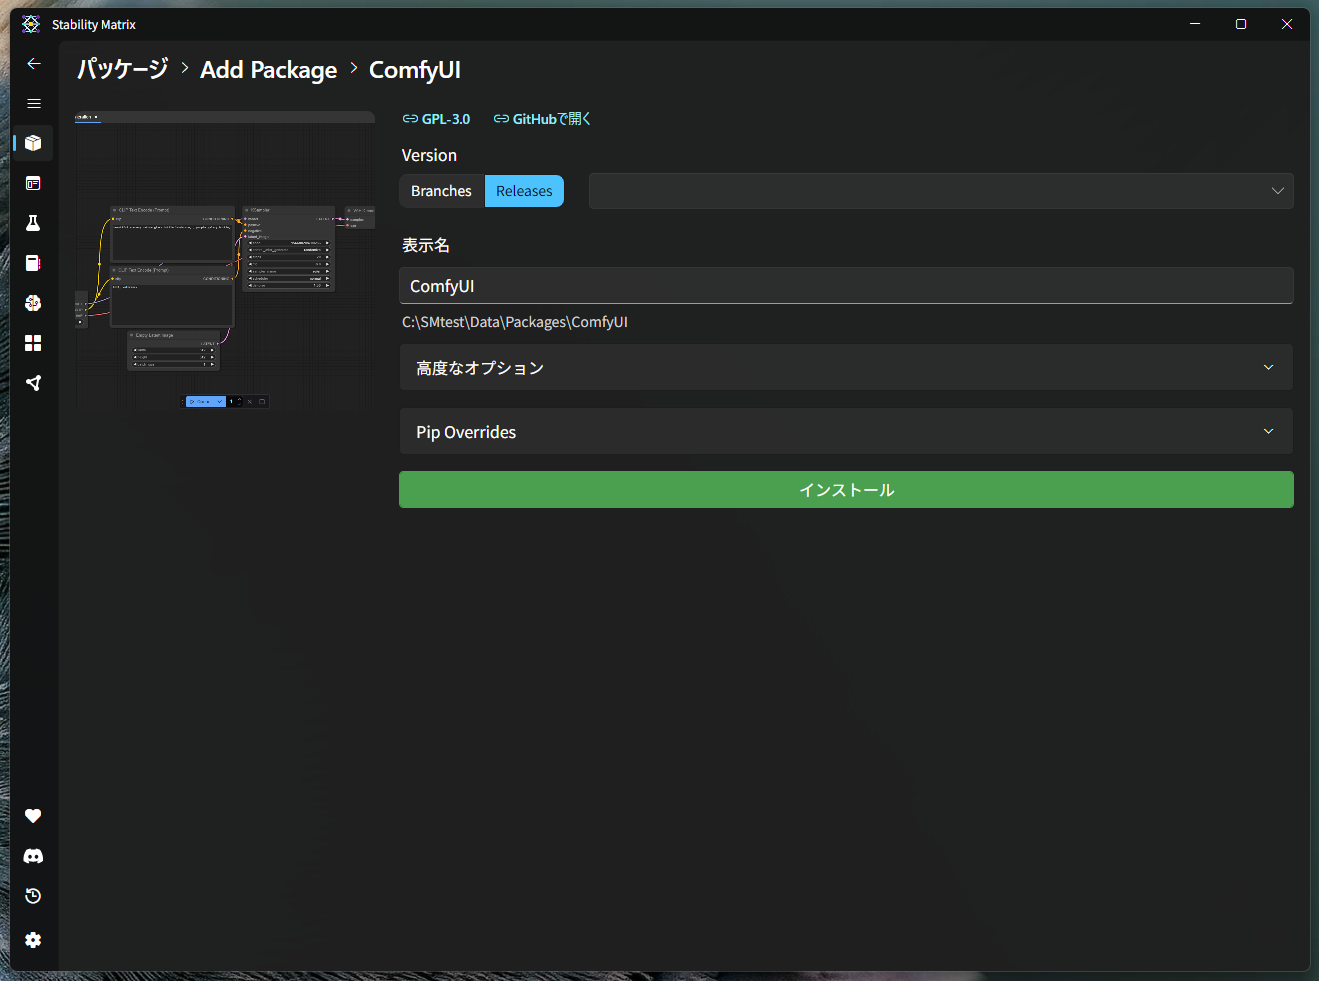Image resolution: width=1319 pixels, height=981 pixels.
Task: Click the install path C:\SMtest\Data\Packages\ComfyUI text
Action: coord(515,322)
